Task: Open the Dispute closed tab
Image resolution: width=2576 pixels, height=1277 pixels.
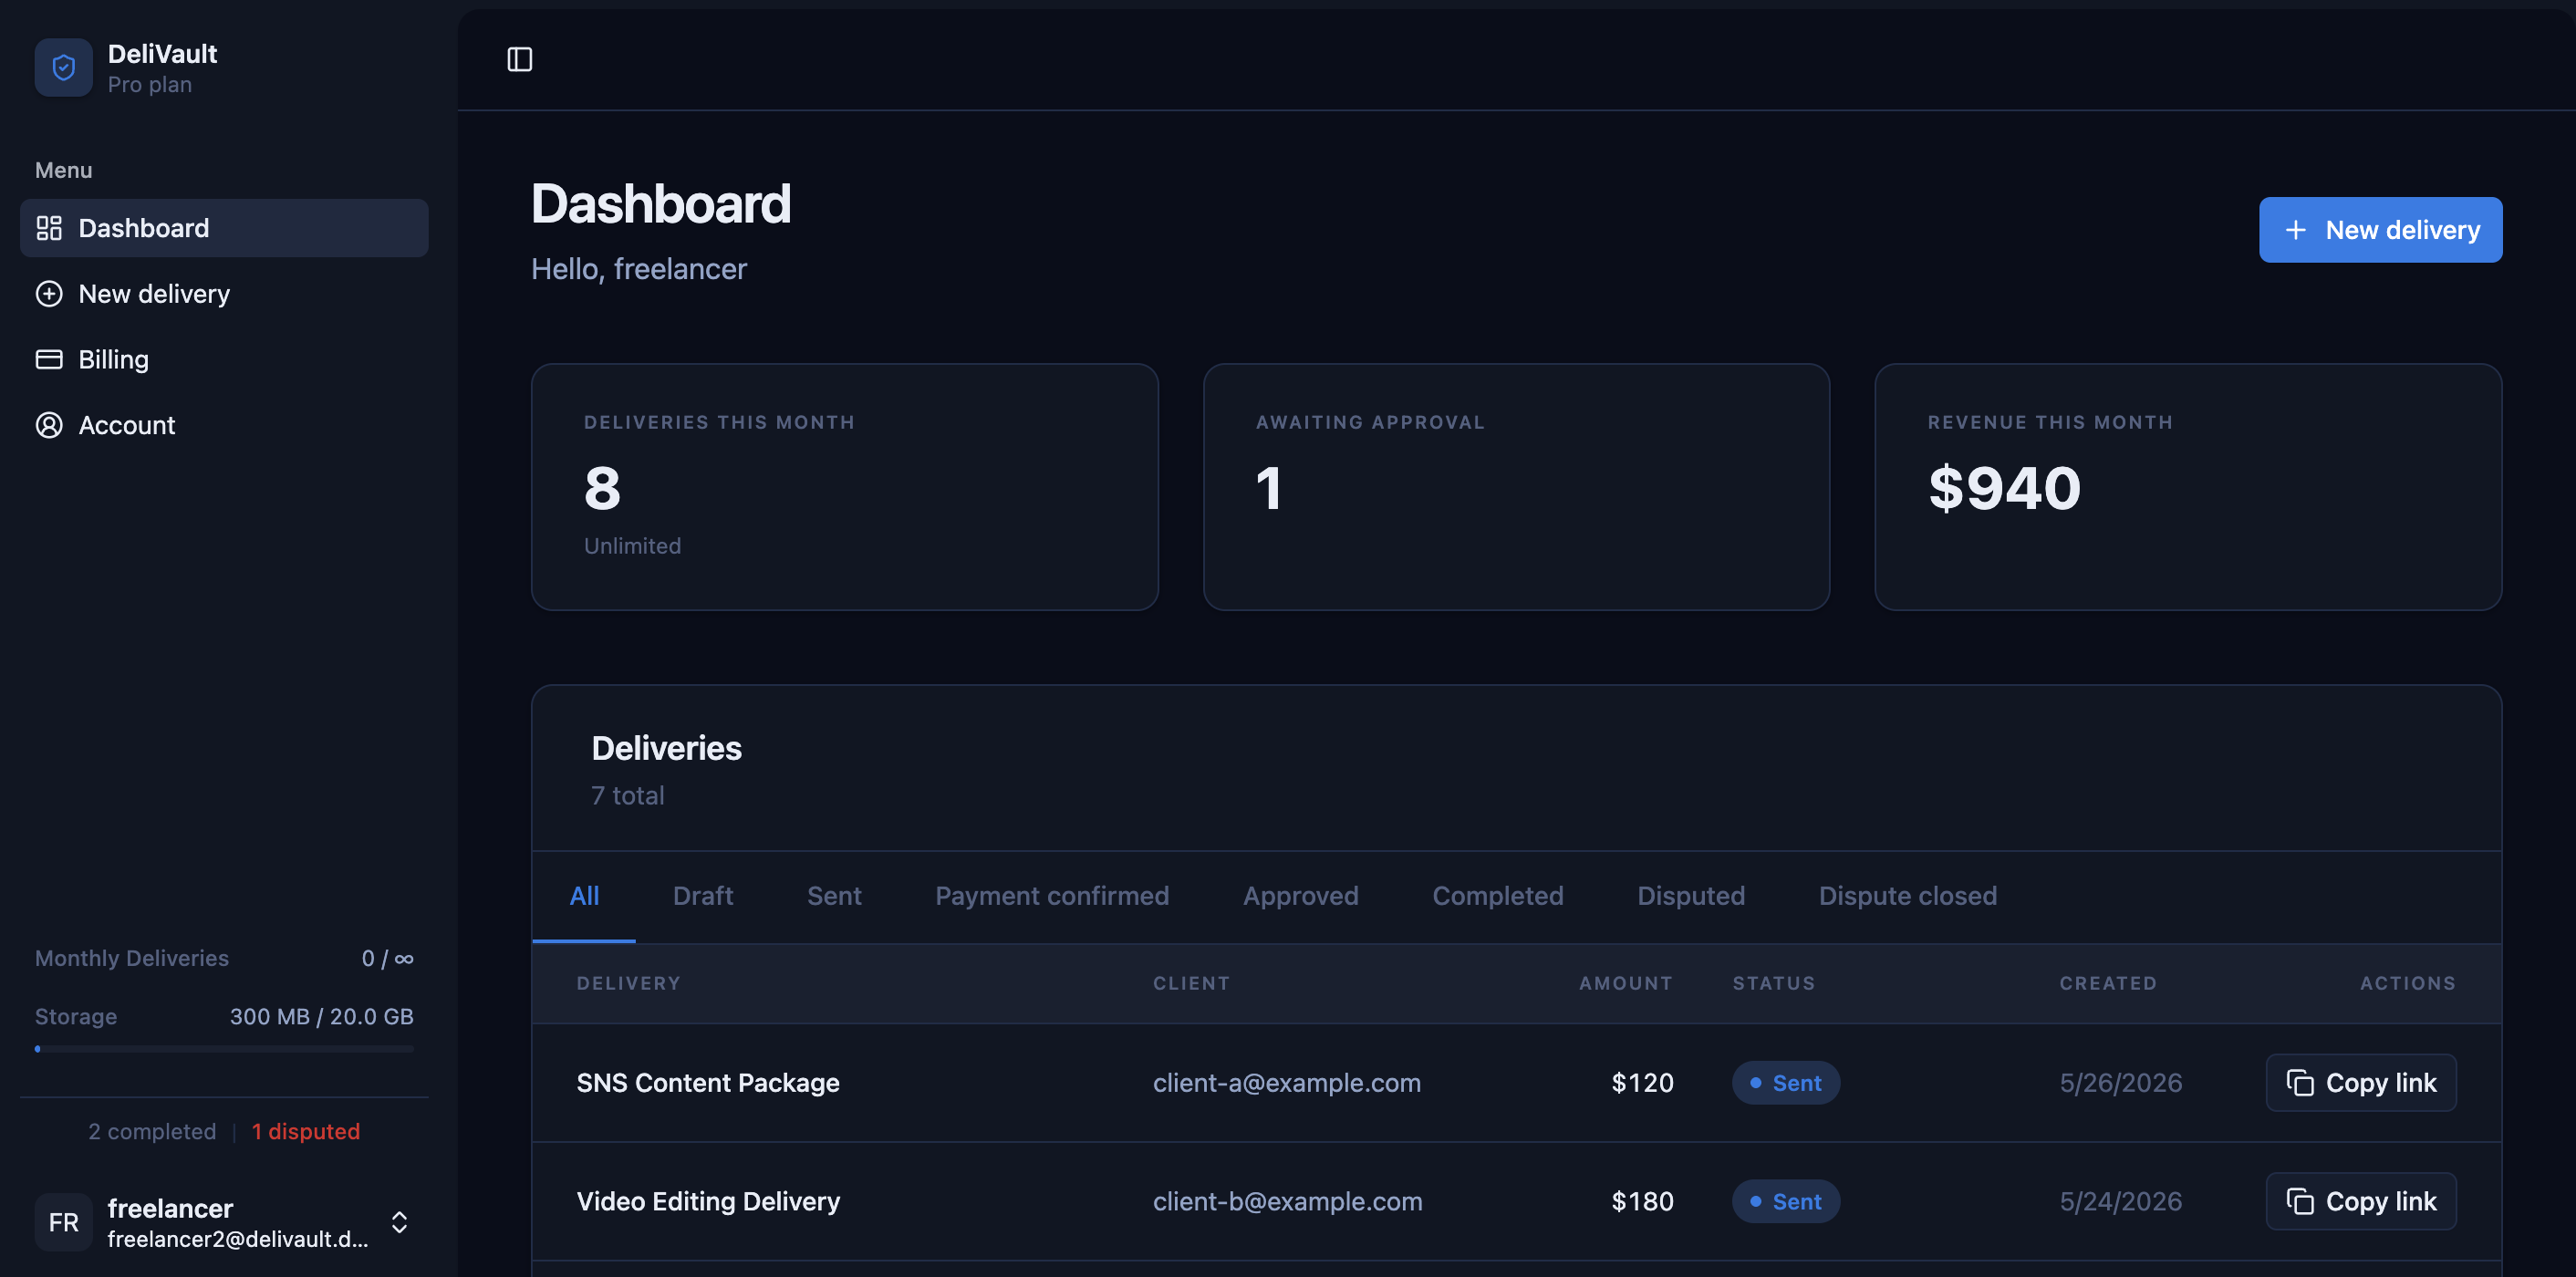Action: (1908, 896)
